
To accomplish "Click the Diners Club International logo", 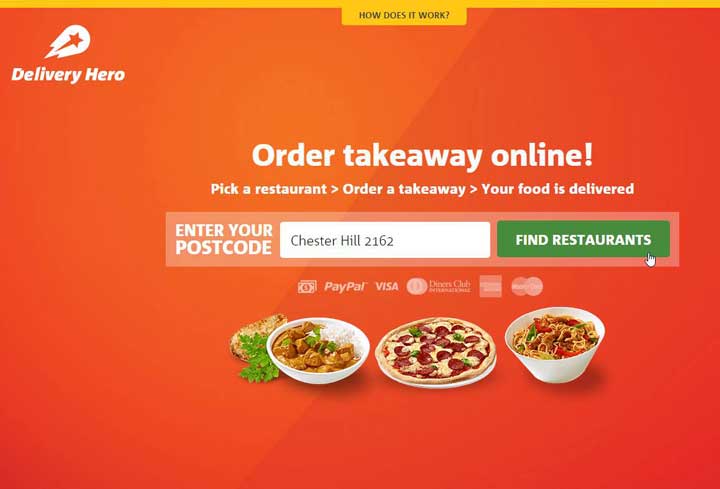I will (439, 287).
